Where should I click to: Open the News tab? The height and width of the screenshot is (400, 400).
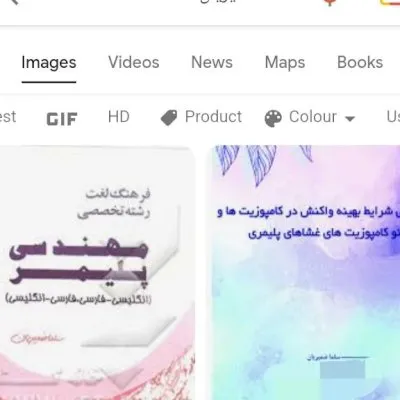tap(212, 62)
